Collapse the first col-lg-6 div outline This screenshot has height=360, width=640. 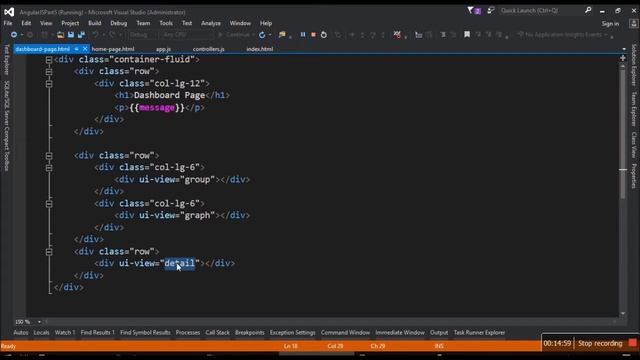pos(49,168)
